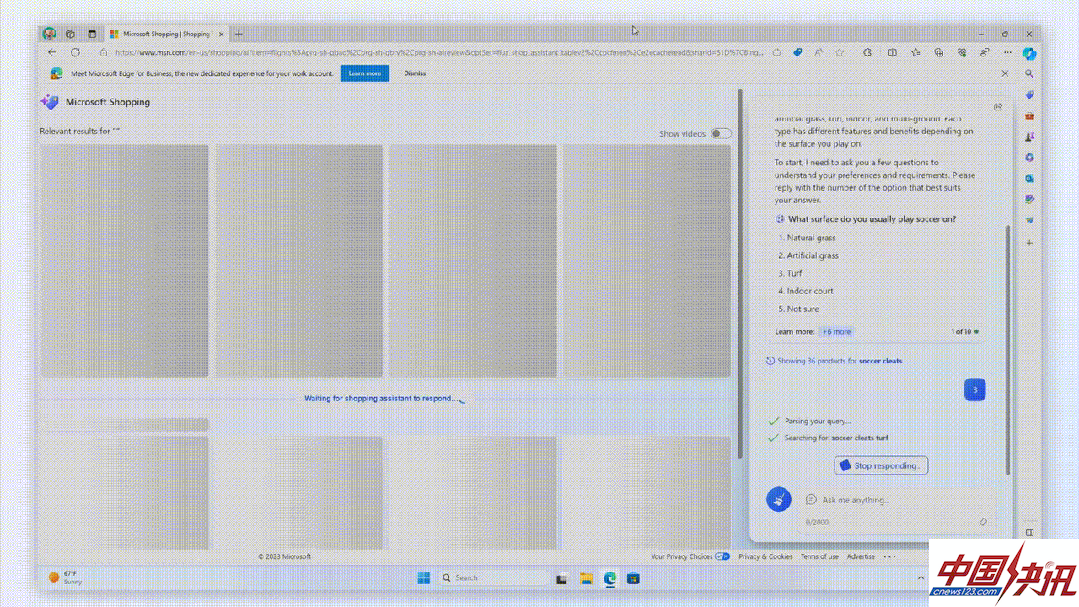Open Your Privacy Choices link
1079x607 pixels.
pyautogui.click(x=690, y=557)
